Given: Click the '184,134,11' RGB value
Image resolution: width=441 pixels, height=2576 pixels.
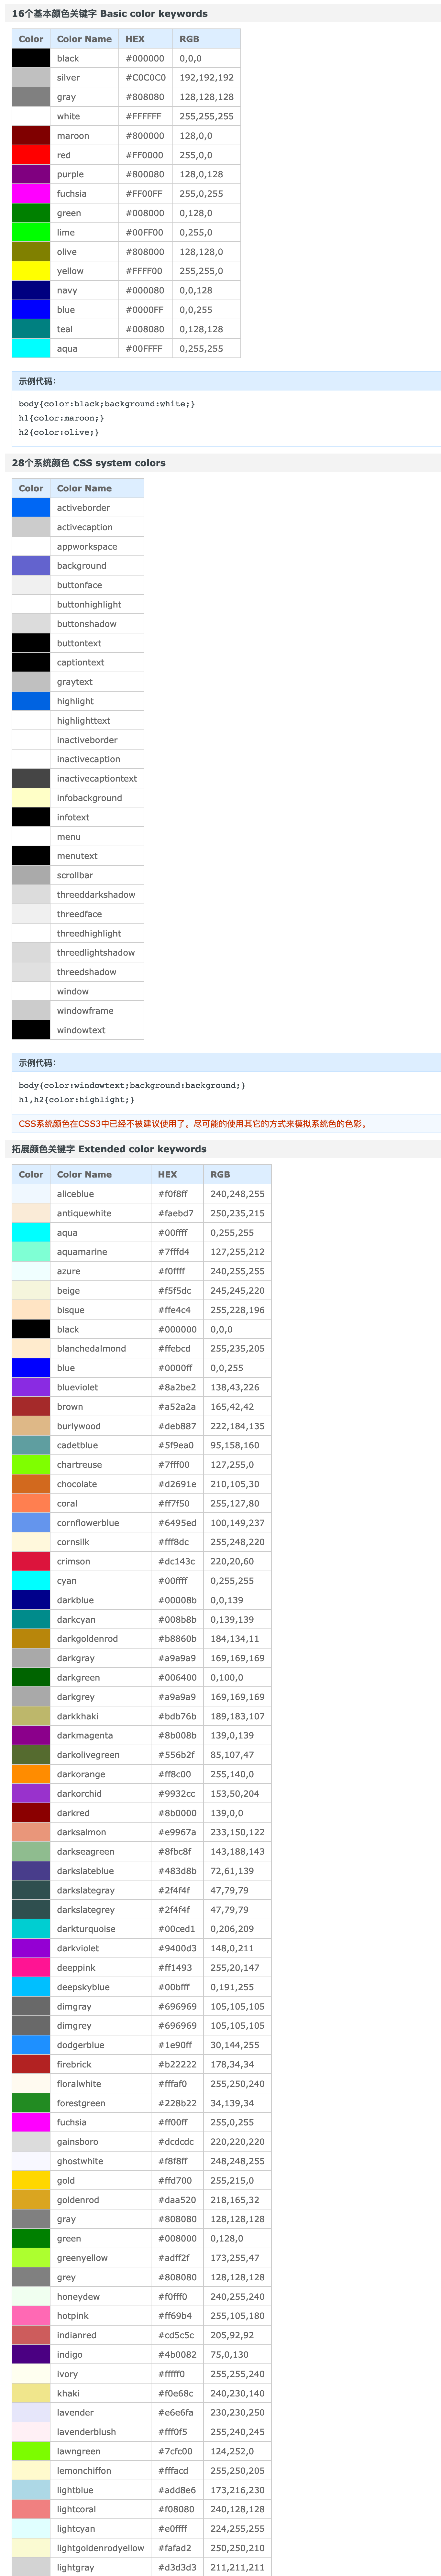Looking at the screenshot, I should [234, 1639].
